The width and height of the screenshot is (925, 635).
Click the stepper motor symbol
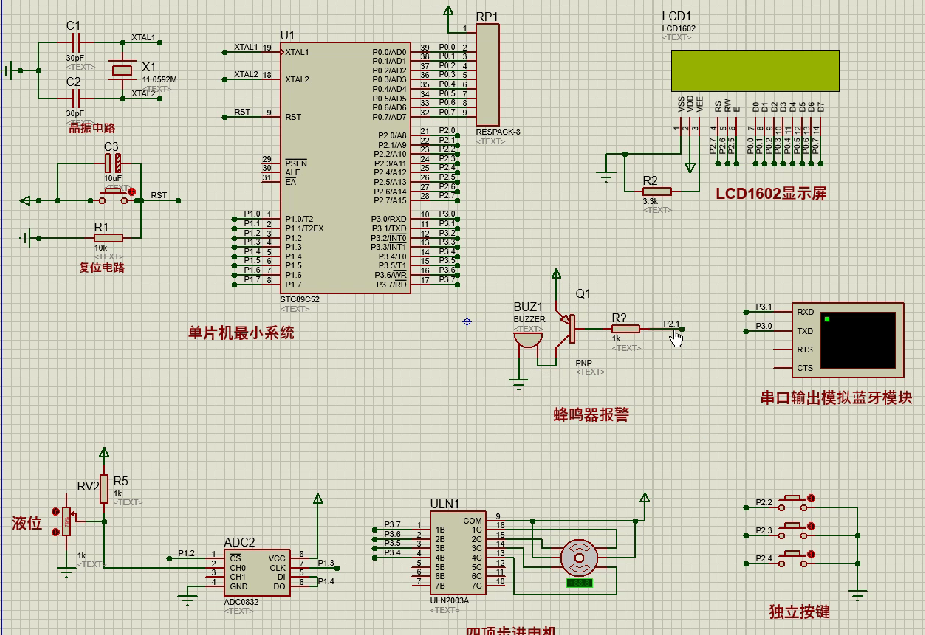[578, 556]
